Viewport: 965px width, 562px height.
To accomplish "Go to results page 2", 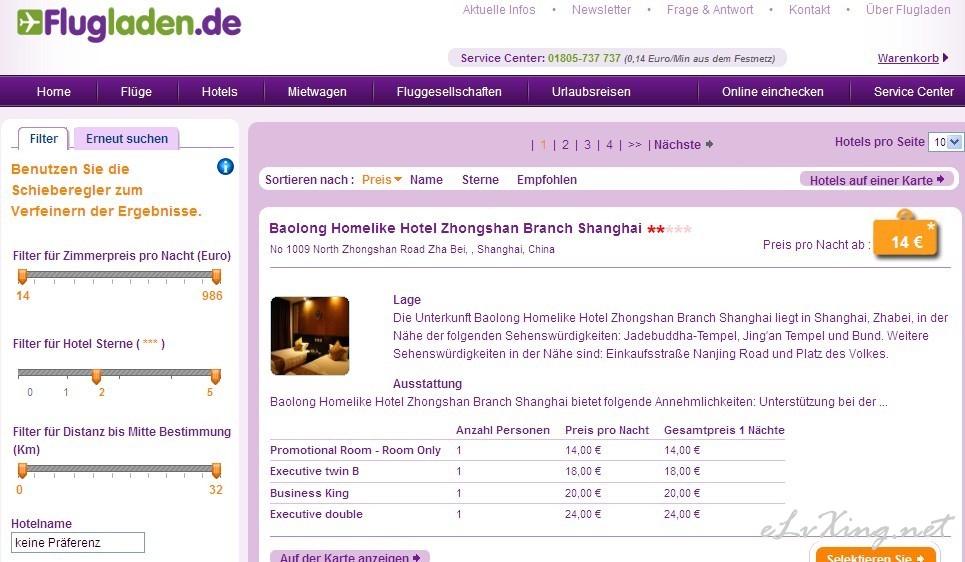I will pos(565,145).
